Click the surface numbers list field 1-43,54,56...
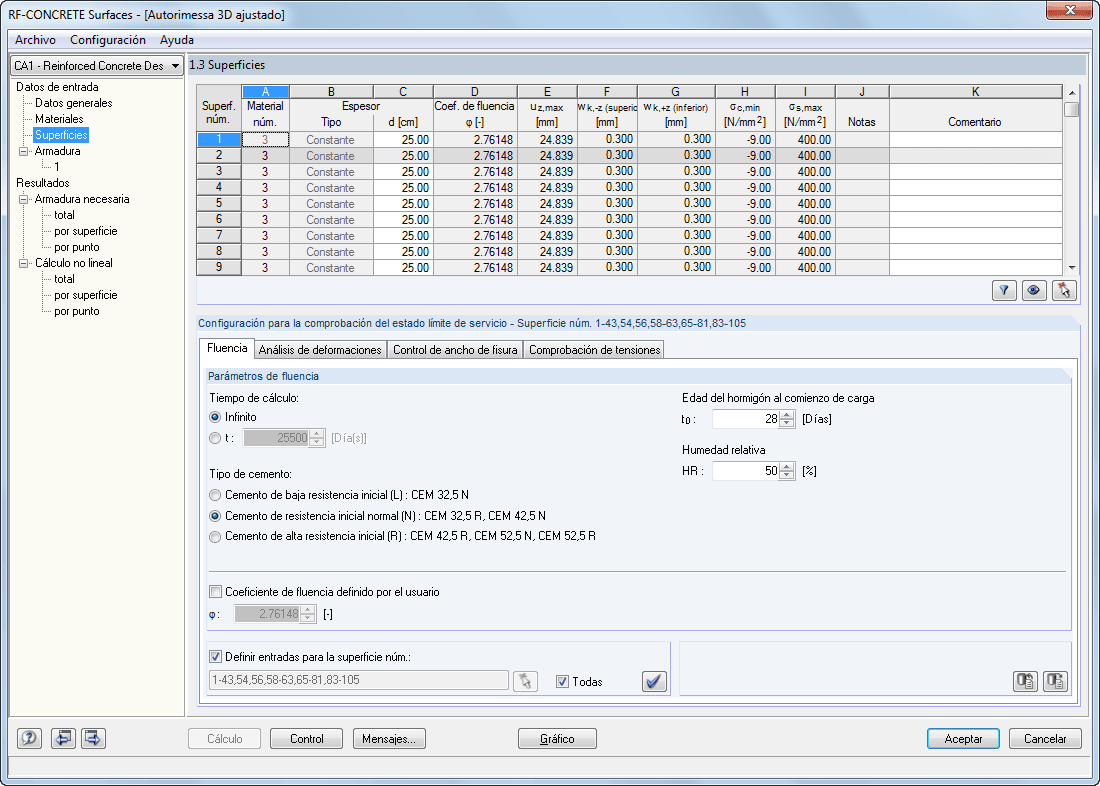 click(358, 680)
